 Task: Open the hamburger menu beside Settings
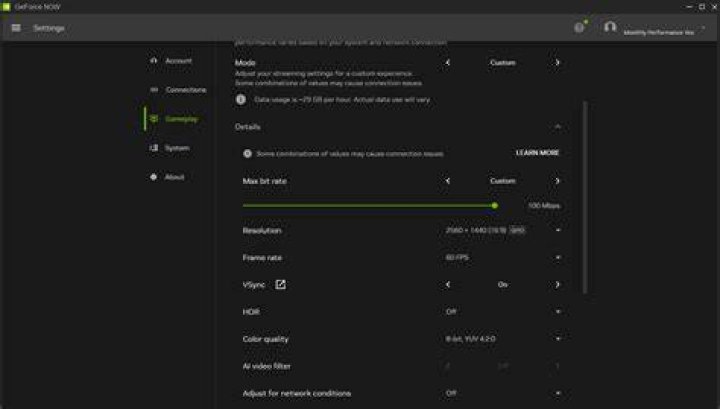click(x=16, y=28)
